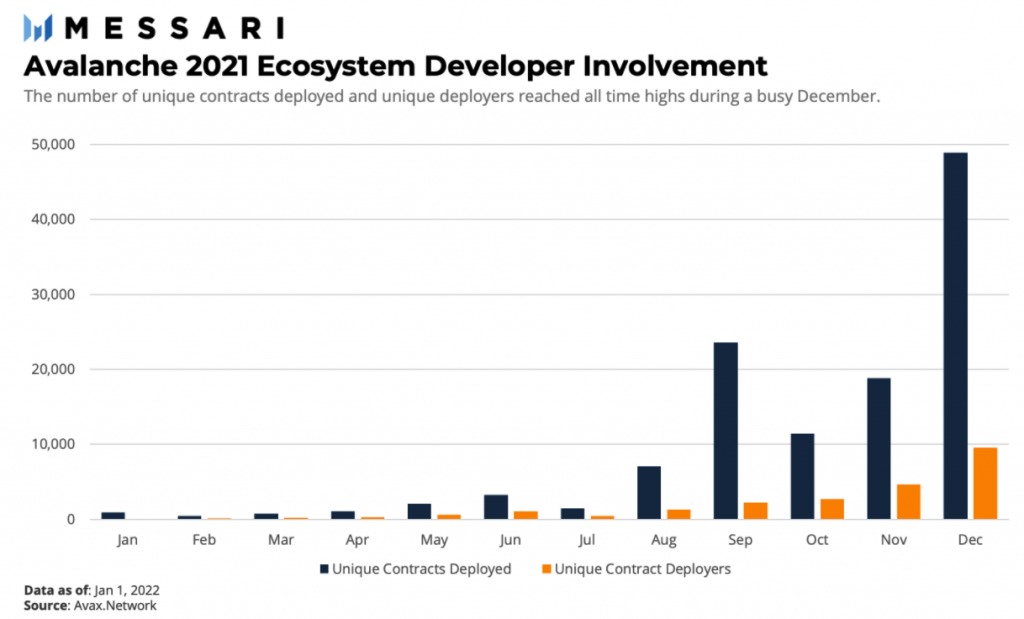Click the Jun x-axis label
The width and height of the screenshot is (1024, 619).
click(510, 540)
